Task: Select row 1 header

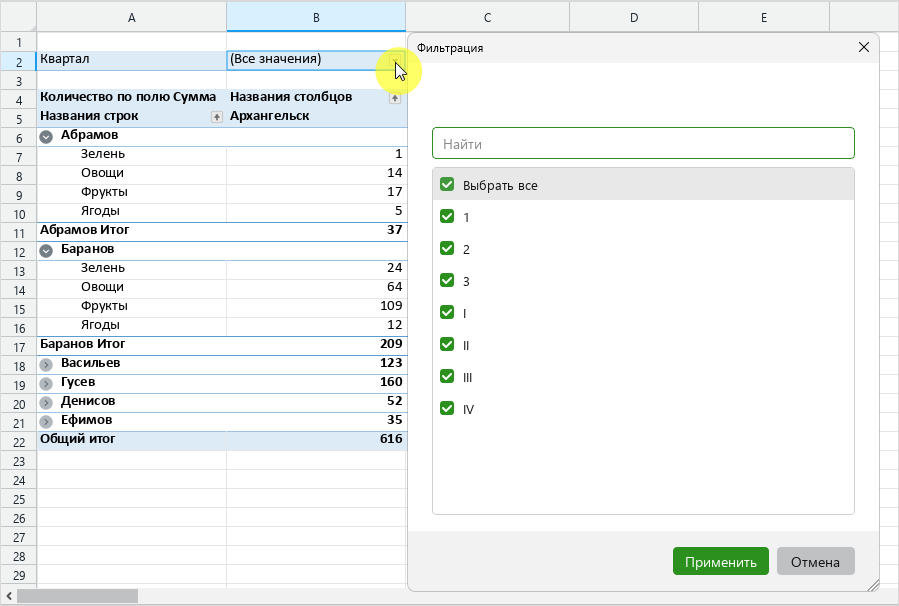Action: (19, 42)
